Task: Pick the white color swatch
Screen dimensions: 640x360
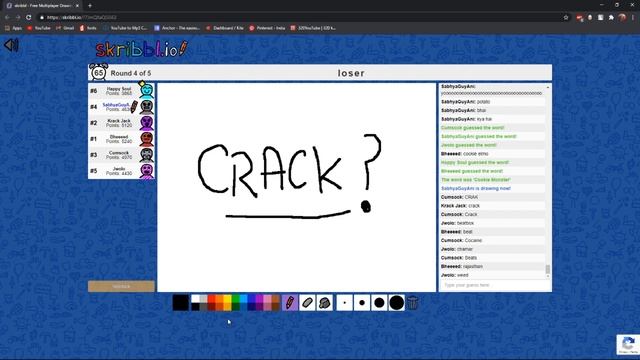Action: pyautogui.click(x=196, y=299)
